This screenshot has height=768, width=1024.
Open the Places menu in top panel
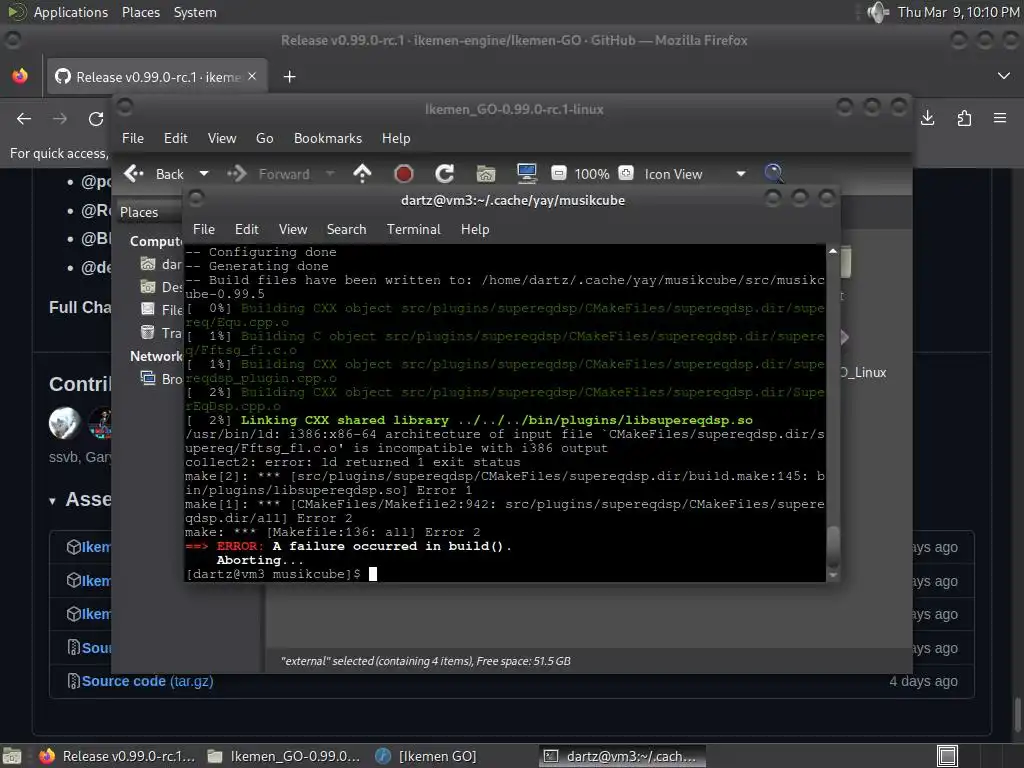click(141, 12)
